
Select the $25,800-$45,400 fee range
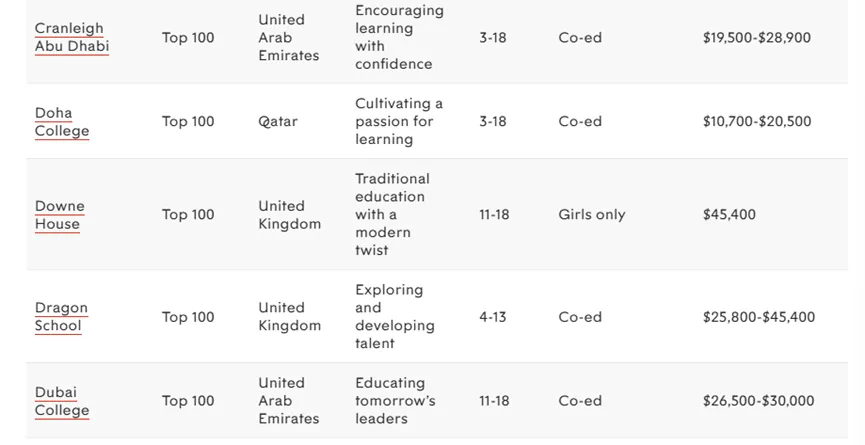click(x=759, y=317)
